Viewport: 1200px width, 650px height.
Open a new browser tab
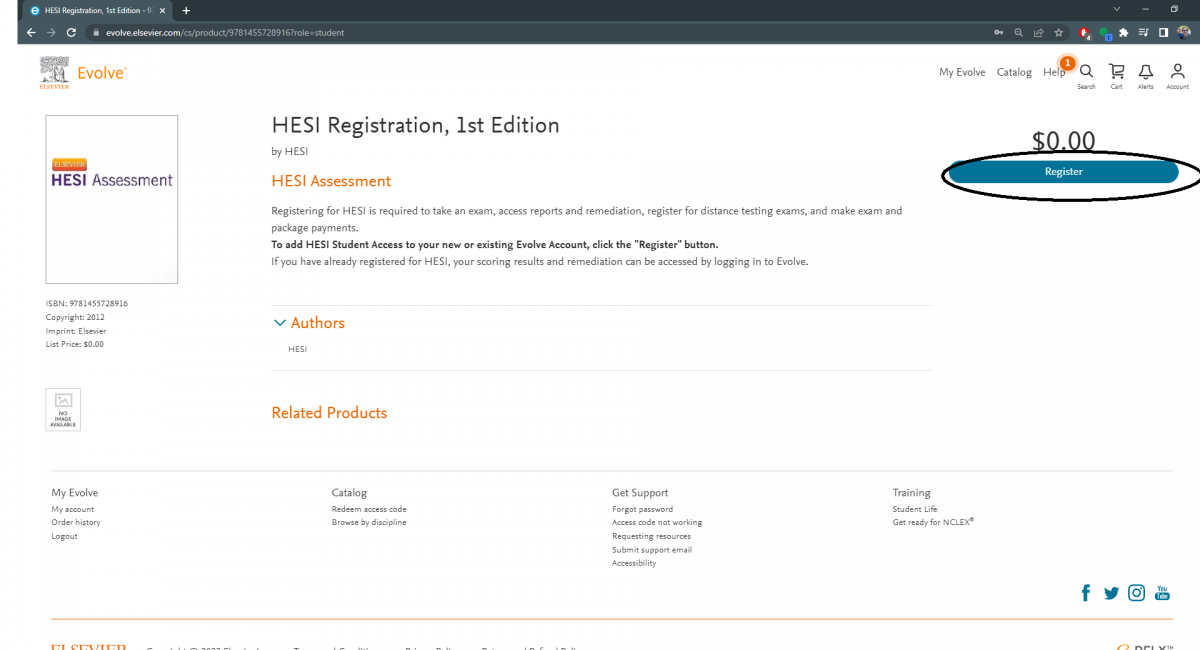coord(186,10)
